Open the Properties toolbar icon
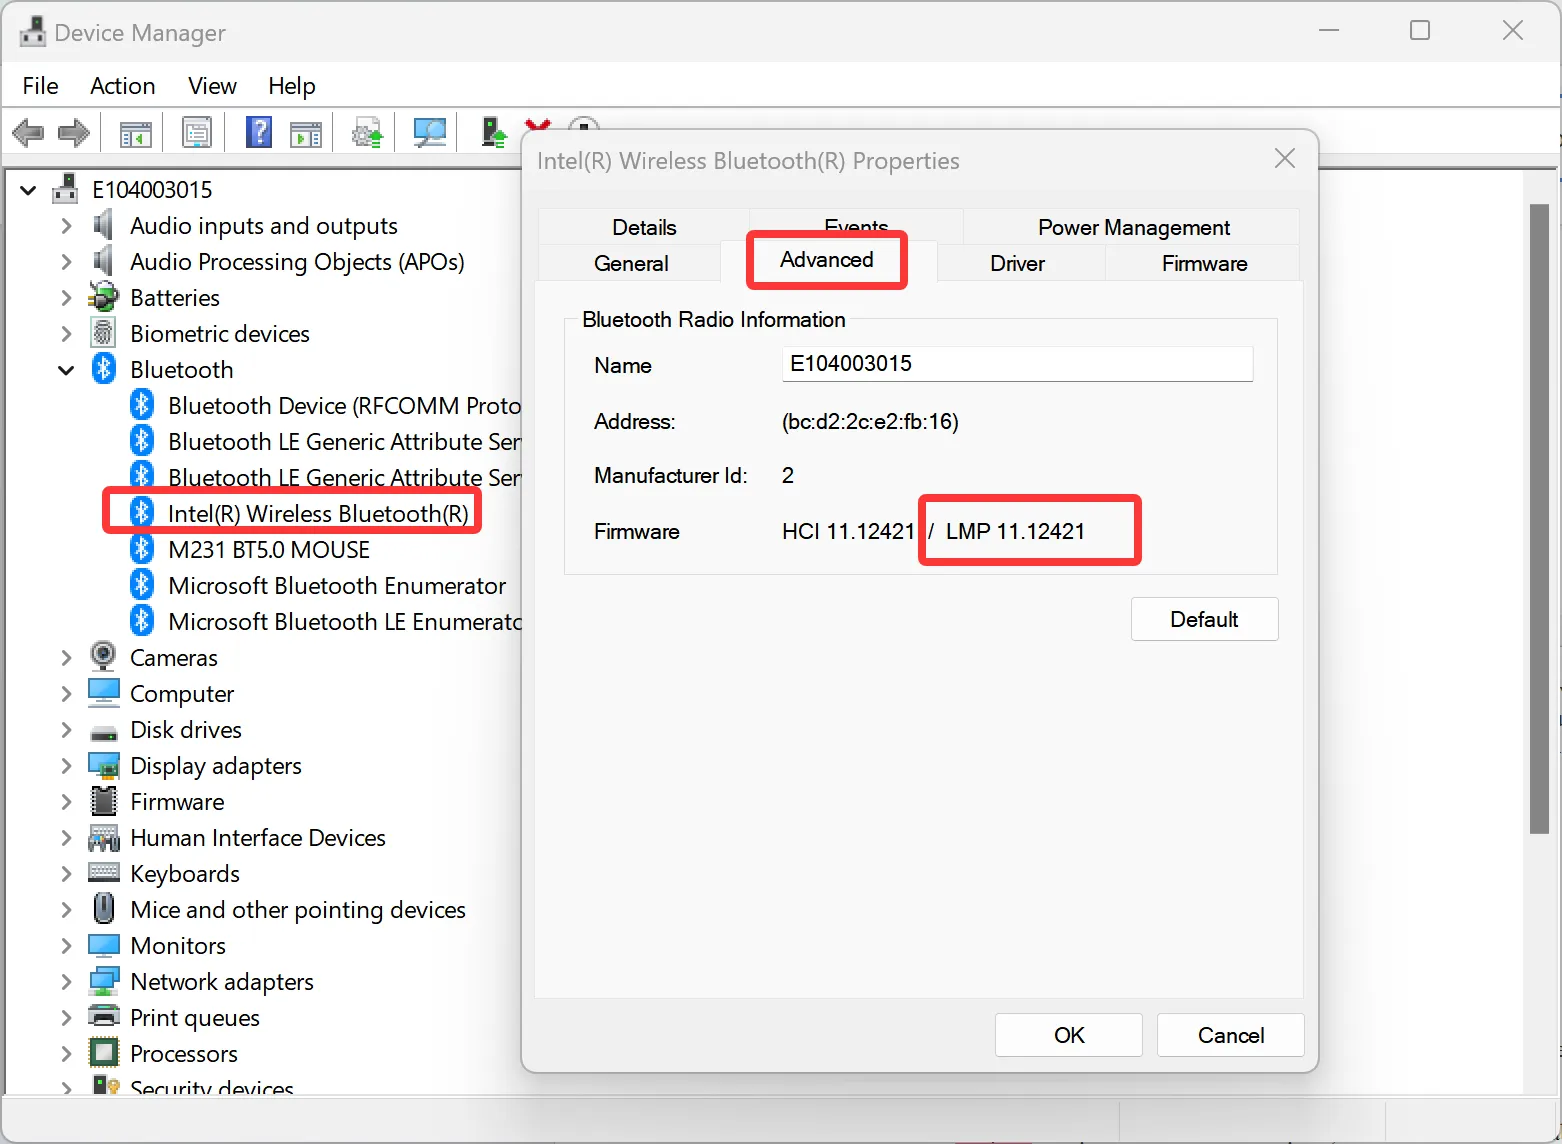1562x1144 pixels. [197, 132]
